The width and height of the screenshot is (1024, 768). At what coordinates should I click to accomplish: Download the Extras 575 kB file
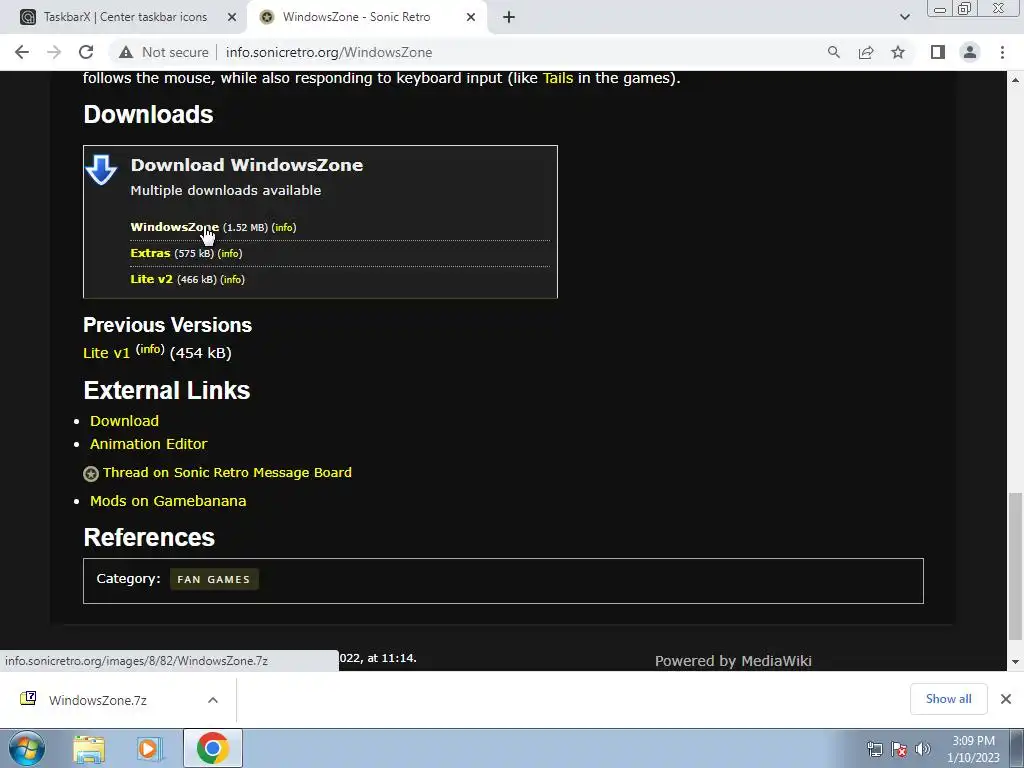click(150, 253)
